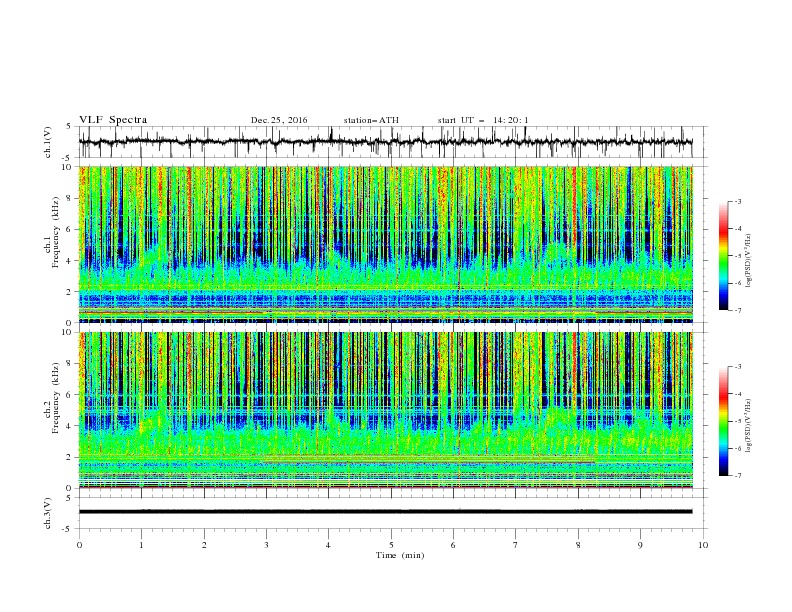Click time axis tick label "9"
This screenshot has width=792, height=612.
[x=640, y=545]
